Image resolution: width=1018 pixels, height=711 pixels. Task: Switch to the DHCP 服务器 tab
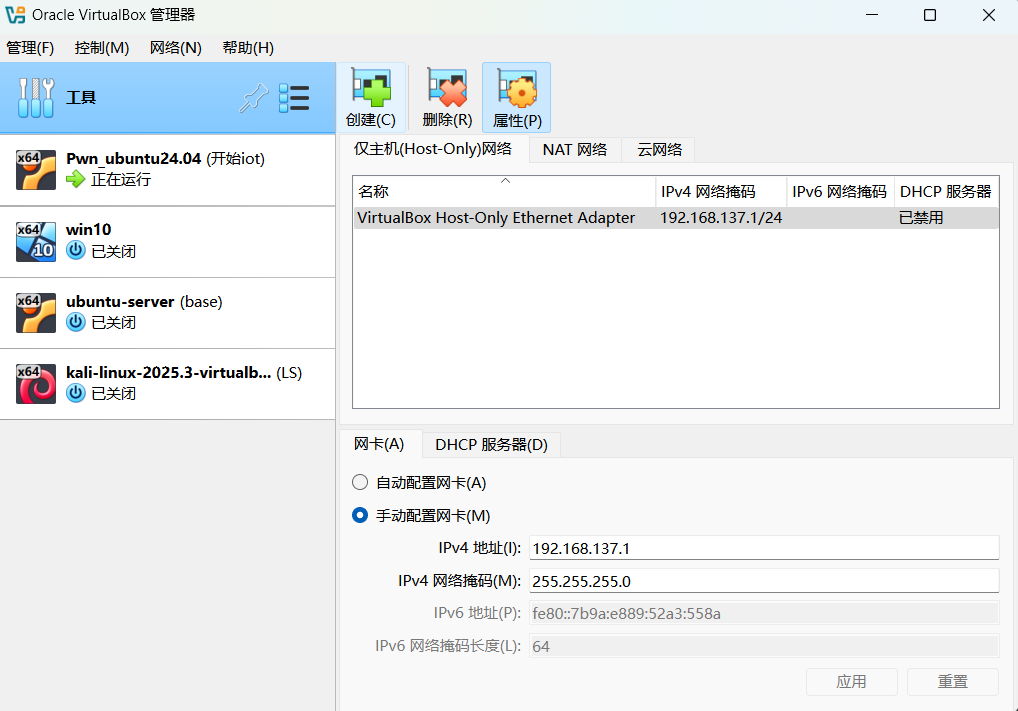click(491, 445)
